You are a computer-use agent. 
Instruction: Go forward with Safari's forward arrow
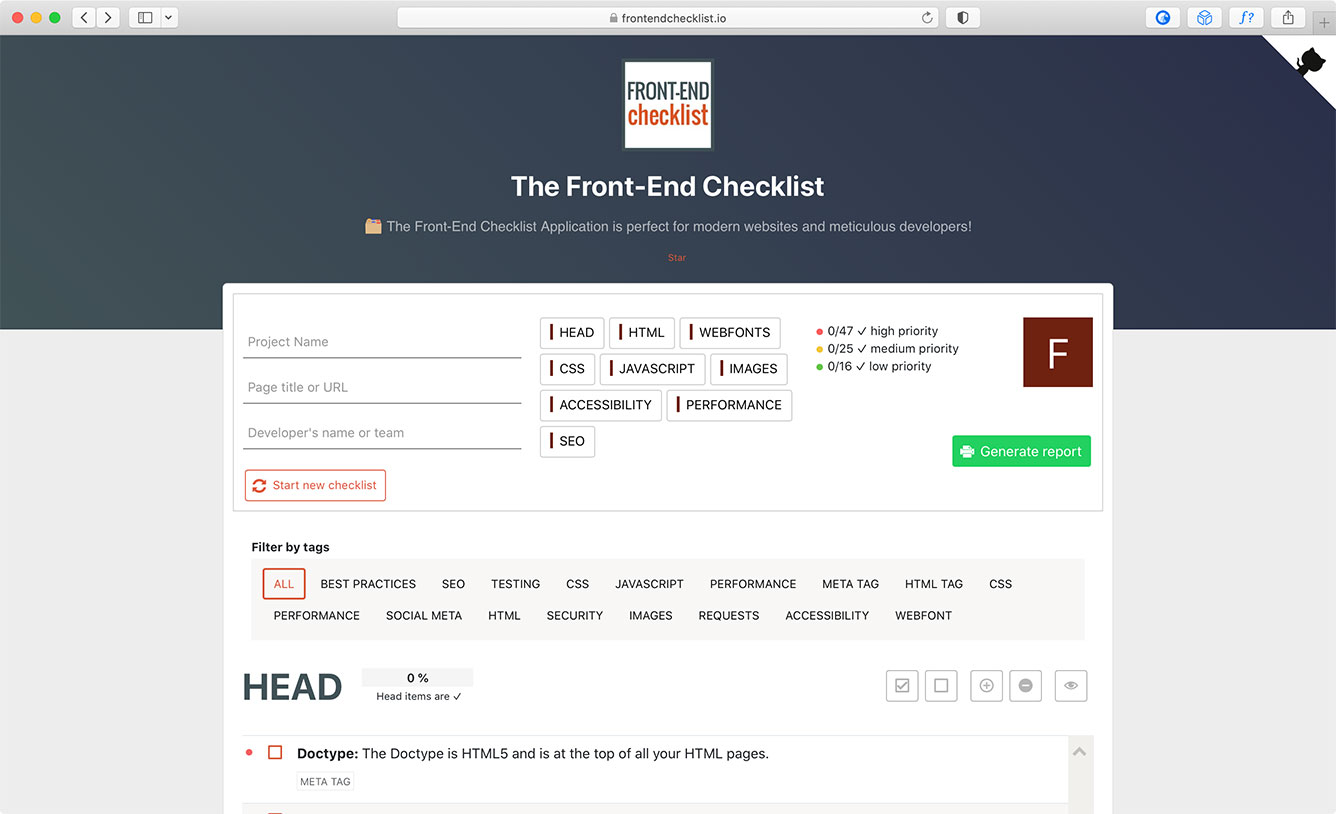pos(108,17)
